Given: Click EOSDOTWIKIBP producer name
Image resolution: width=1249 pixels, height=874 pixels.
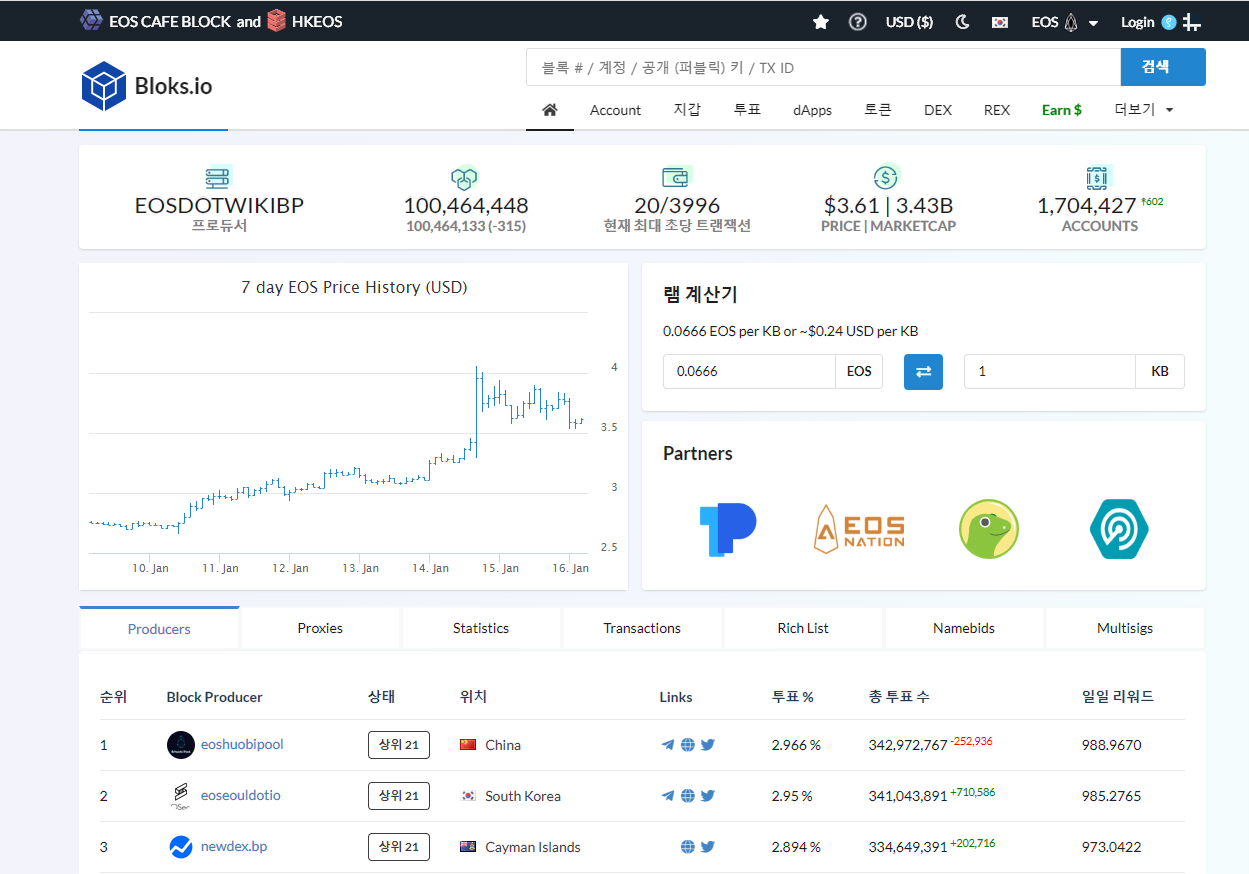Looking at the screenshot, I should (219, 206).
